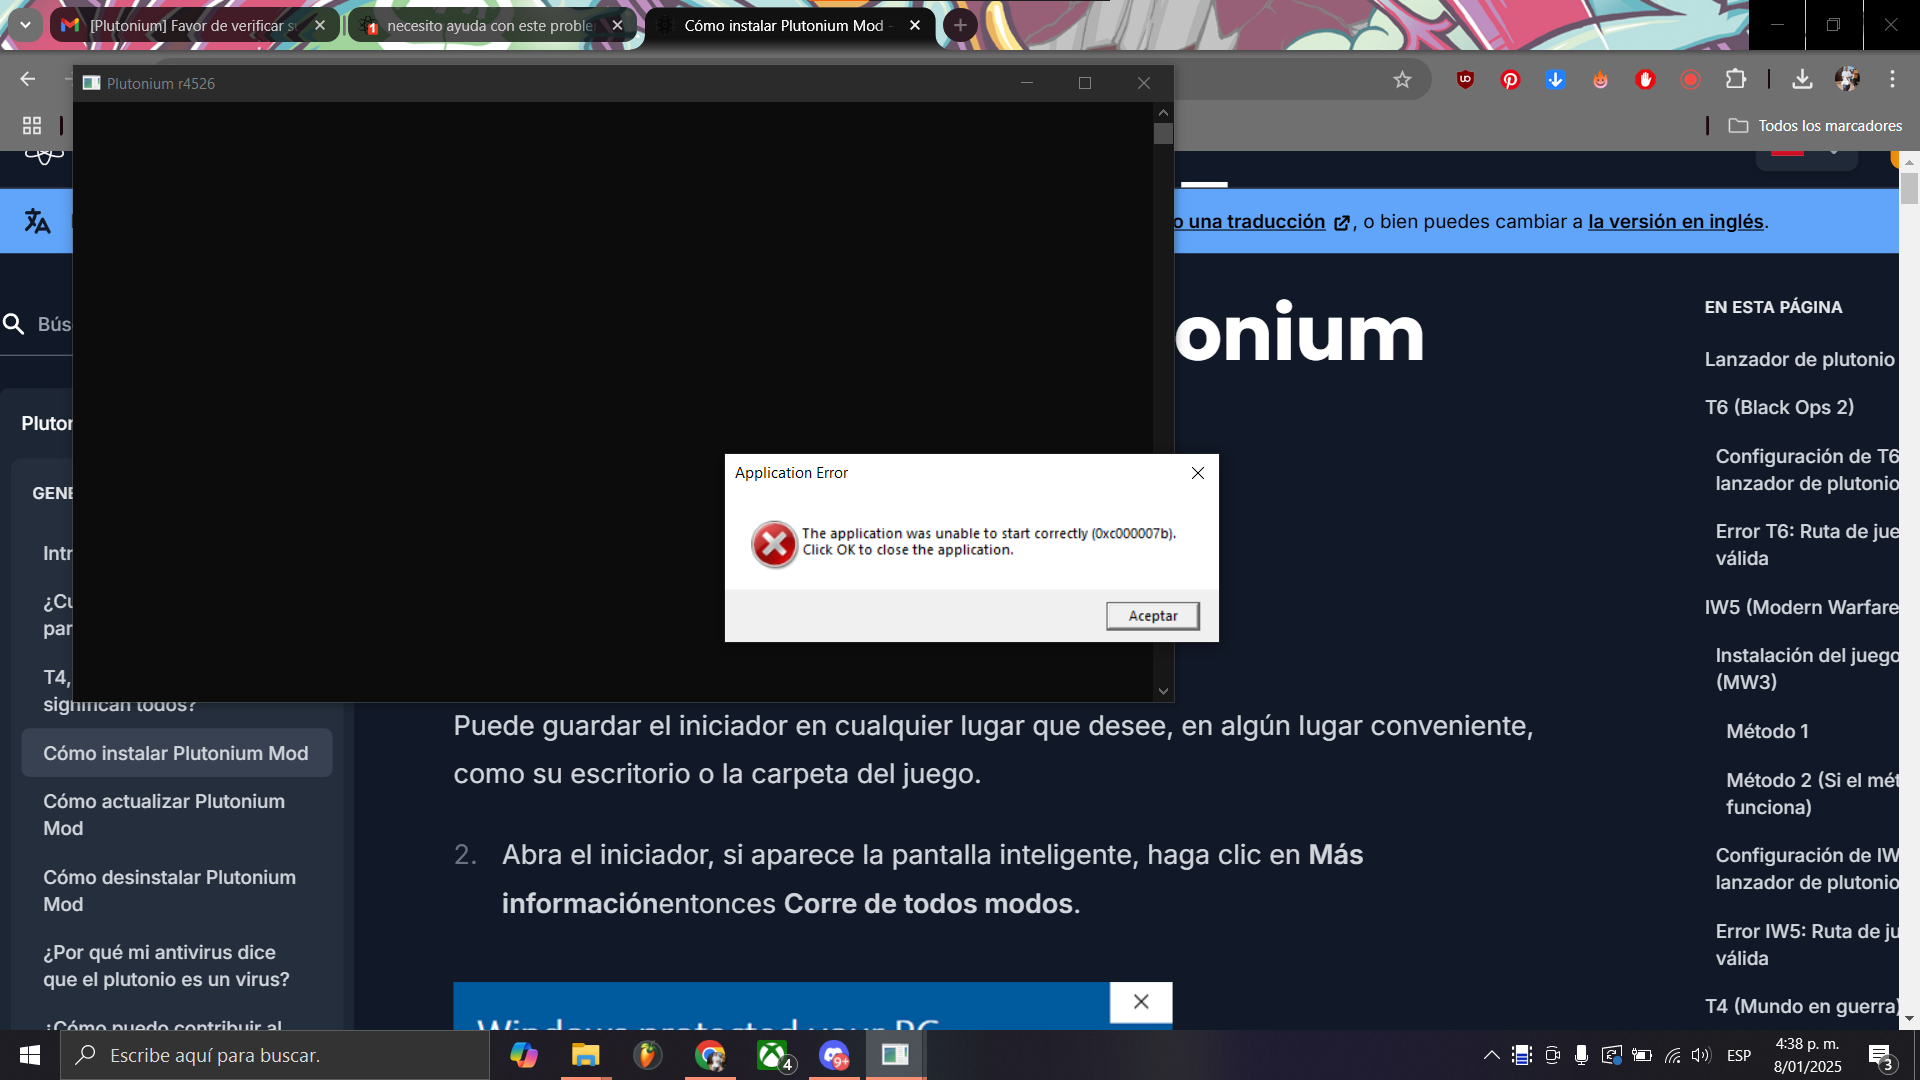
Task: Click the flame smiley extension icon
Action: click(x=1600, y=80)
